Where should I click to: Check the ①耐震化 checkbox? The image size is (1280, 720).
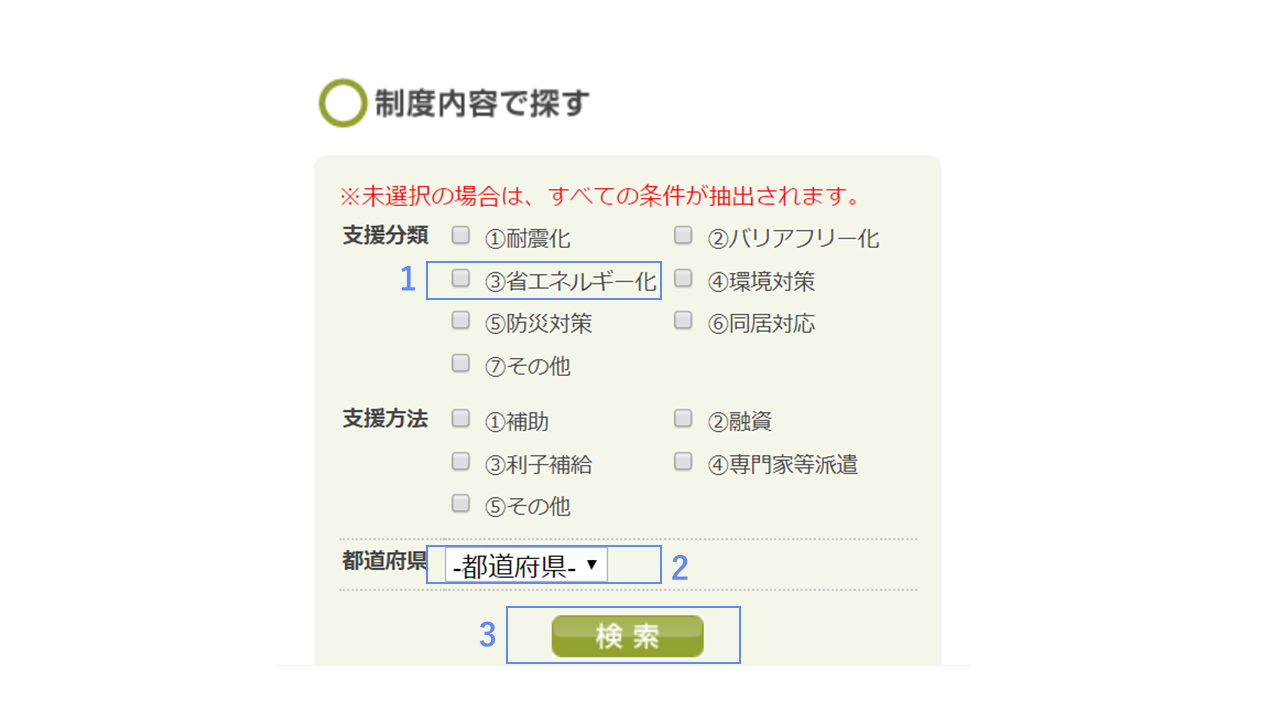point(461,236)
